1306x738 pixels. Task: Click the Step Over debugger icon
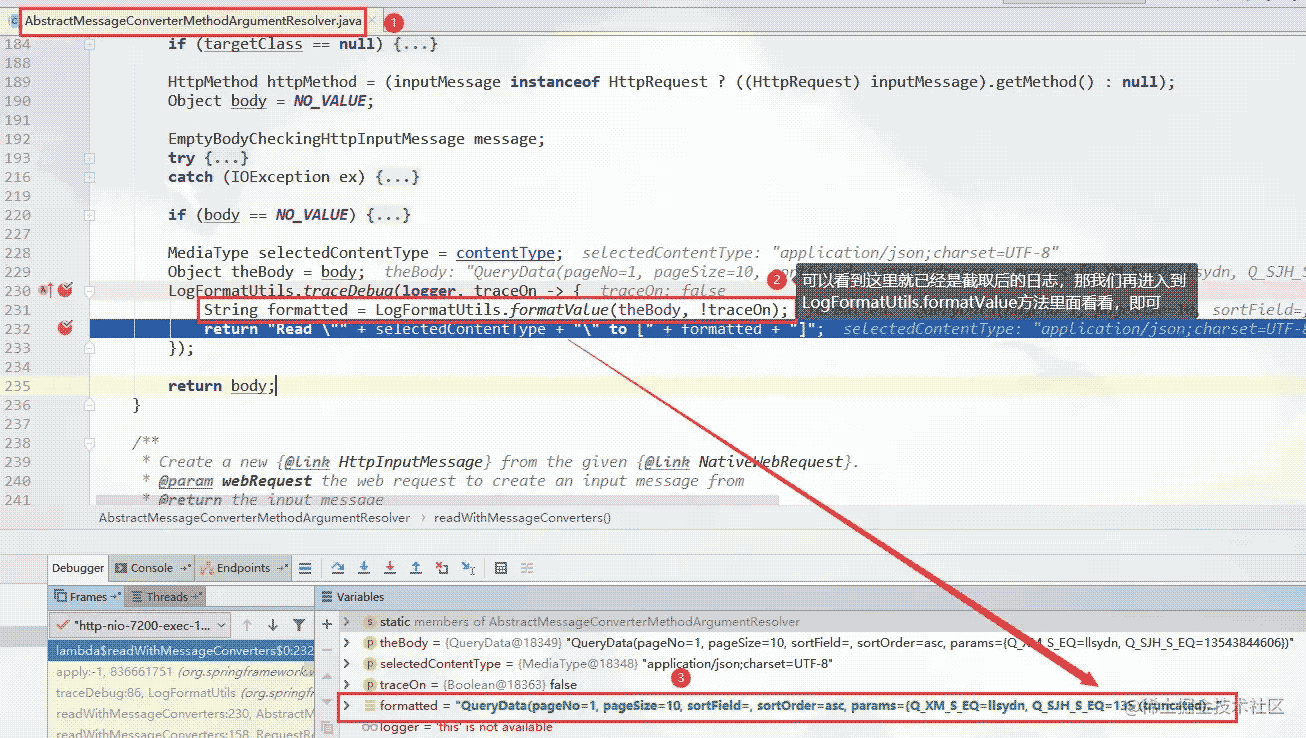click(x=338, y=568)
